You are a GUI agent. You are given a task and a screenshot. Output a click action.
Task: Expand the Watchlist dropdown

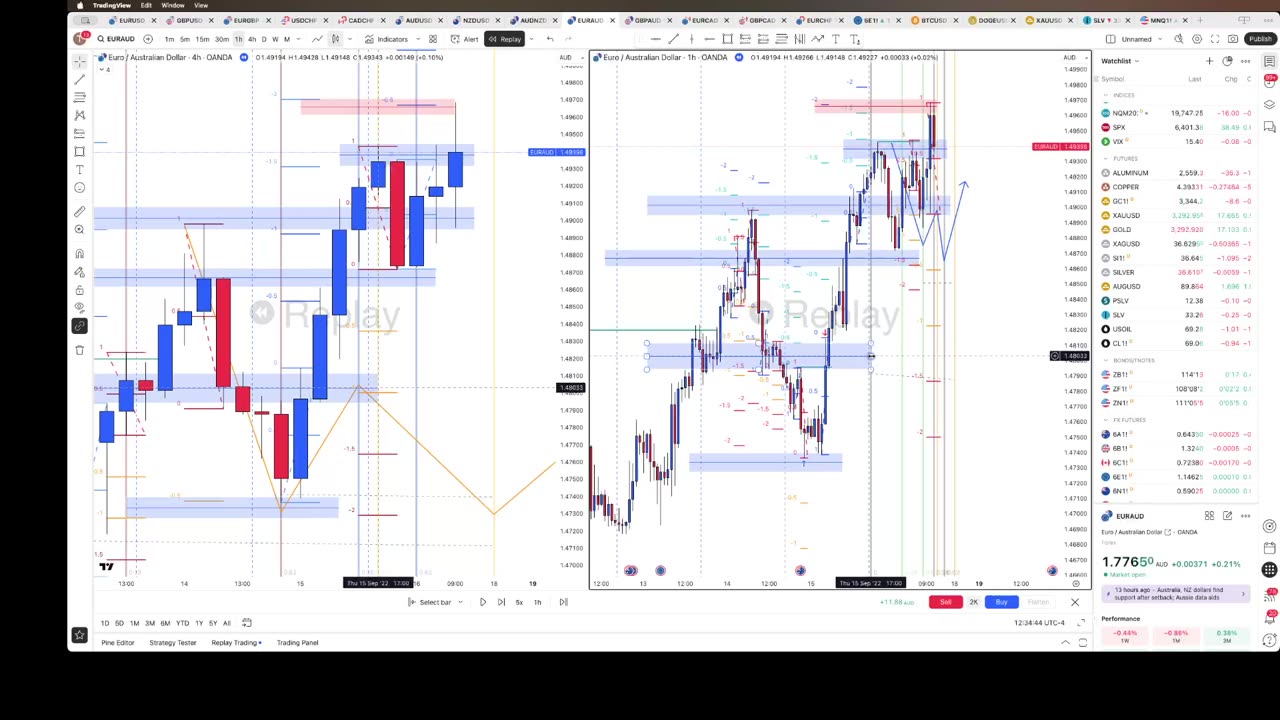click(x=1120, y=61)
